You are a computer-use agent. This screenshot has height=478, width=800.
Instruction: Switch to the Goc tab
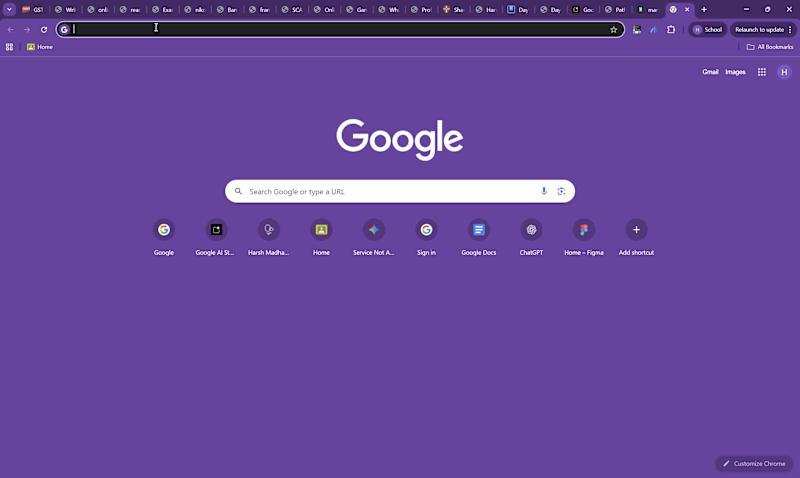583,9
